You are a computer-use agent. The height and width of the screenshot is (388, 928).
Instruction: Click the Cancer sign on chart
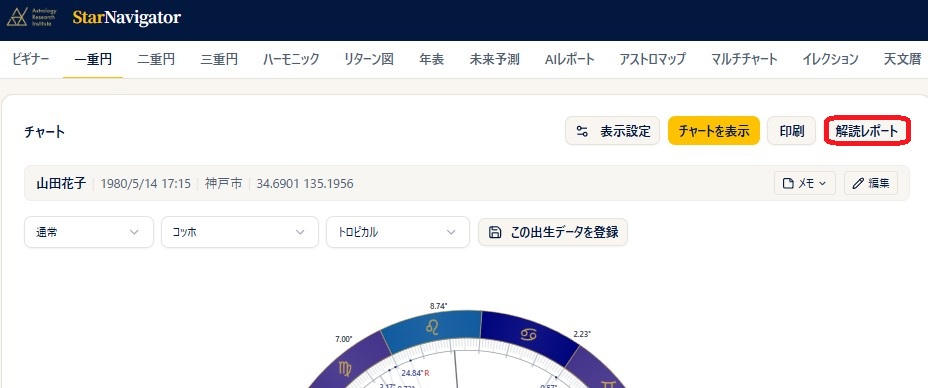(528, 335)
